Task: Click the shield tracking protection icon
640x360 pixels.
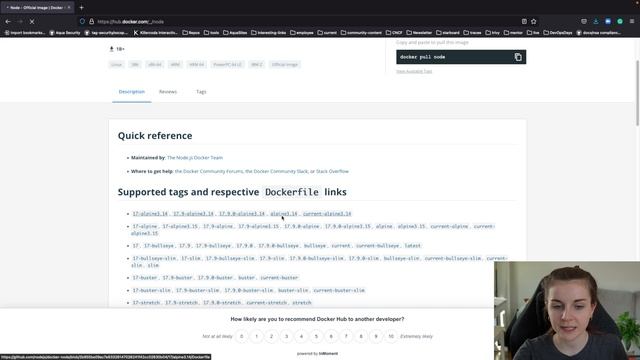Action: tap(82, 21)
